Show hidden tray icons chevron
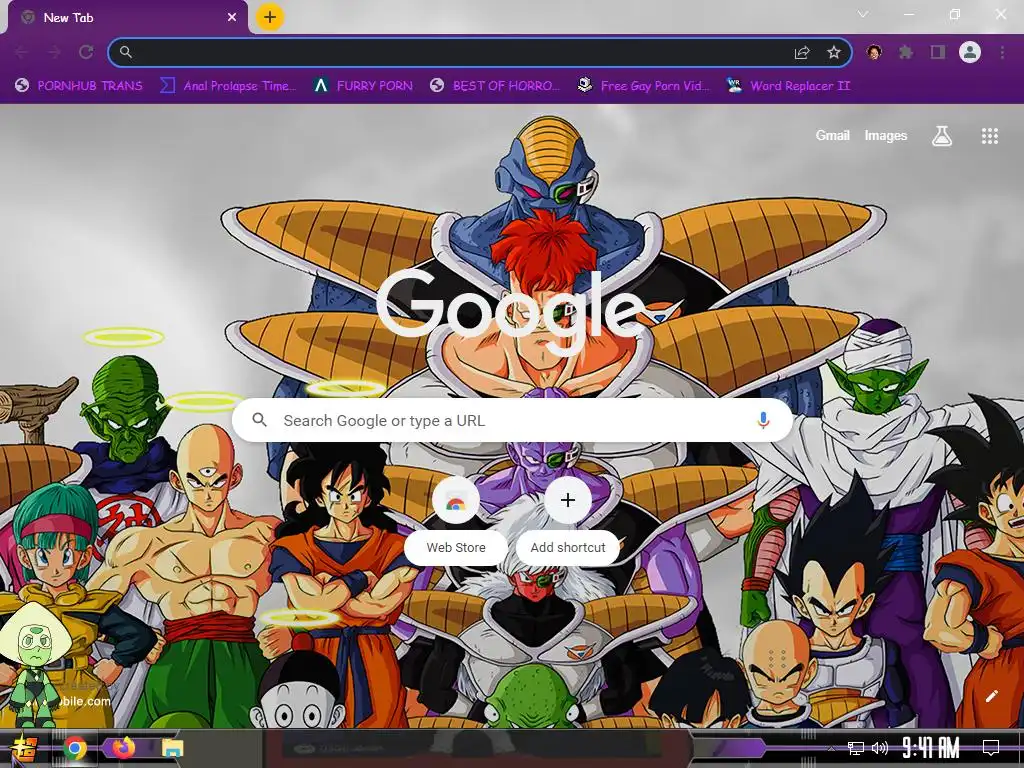The image size is (1024, 768). 831,748
